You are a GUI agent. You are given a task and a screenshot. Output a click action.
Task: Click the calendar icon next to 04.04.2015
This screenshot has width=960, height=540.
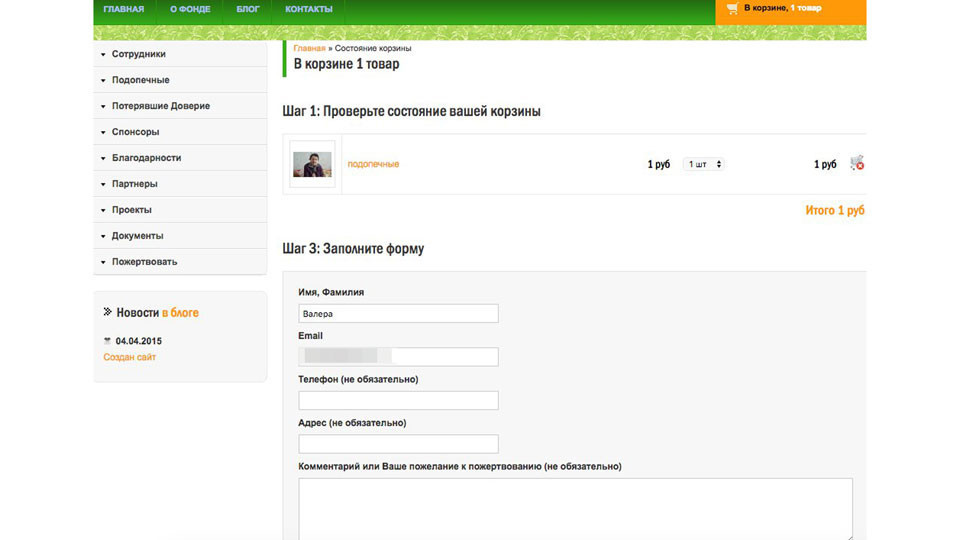pos(107,341)
